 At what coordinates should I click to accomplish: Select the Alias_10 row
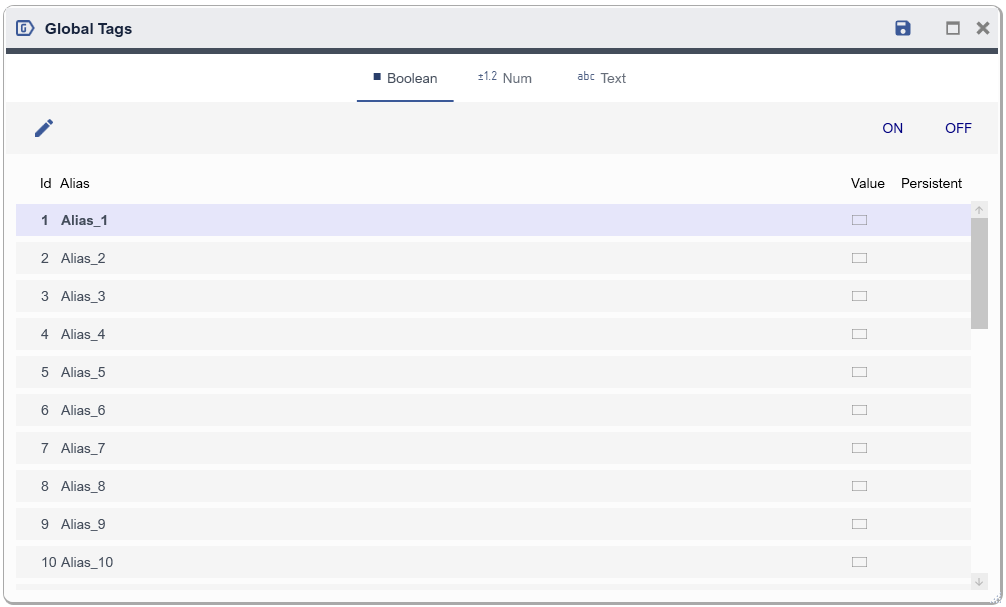(x=400, y=562)
